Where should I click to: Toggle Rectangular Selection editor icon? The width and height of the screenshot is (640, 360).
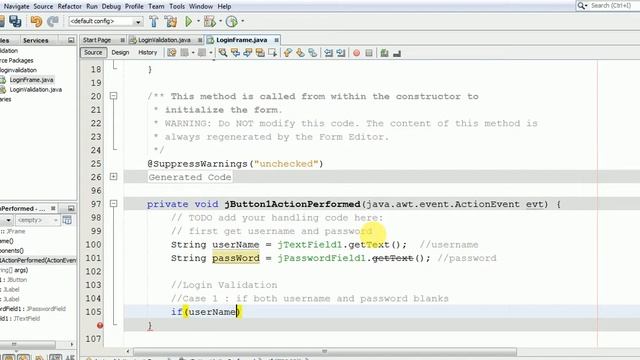(x=272, y=53)
